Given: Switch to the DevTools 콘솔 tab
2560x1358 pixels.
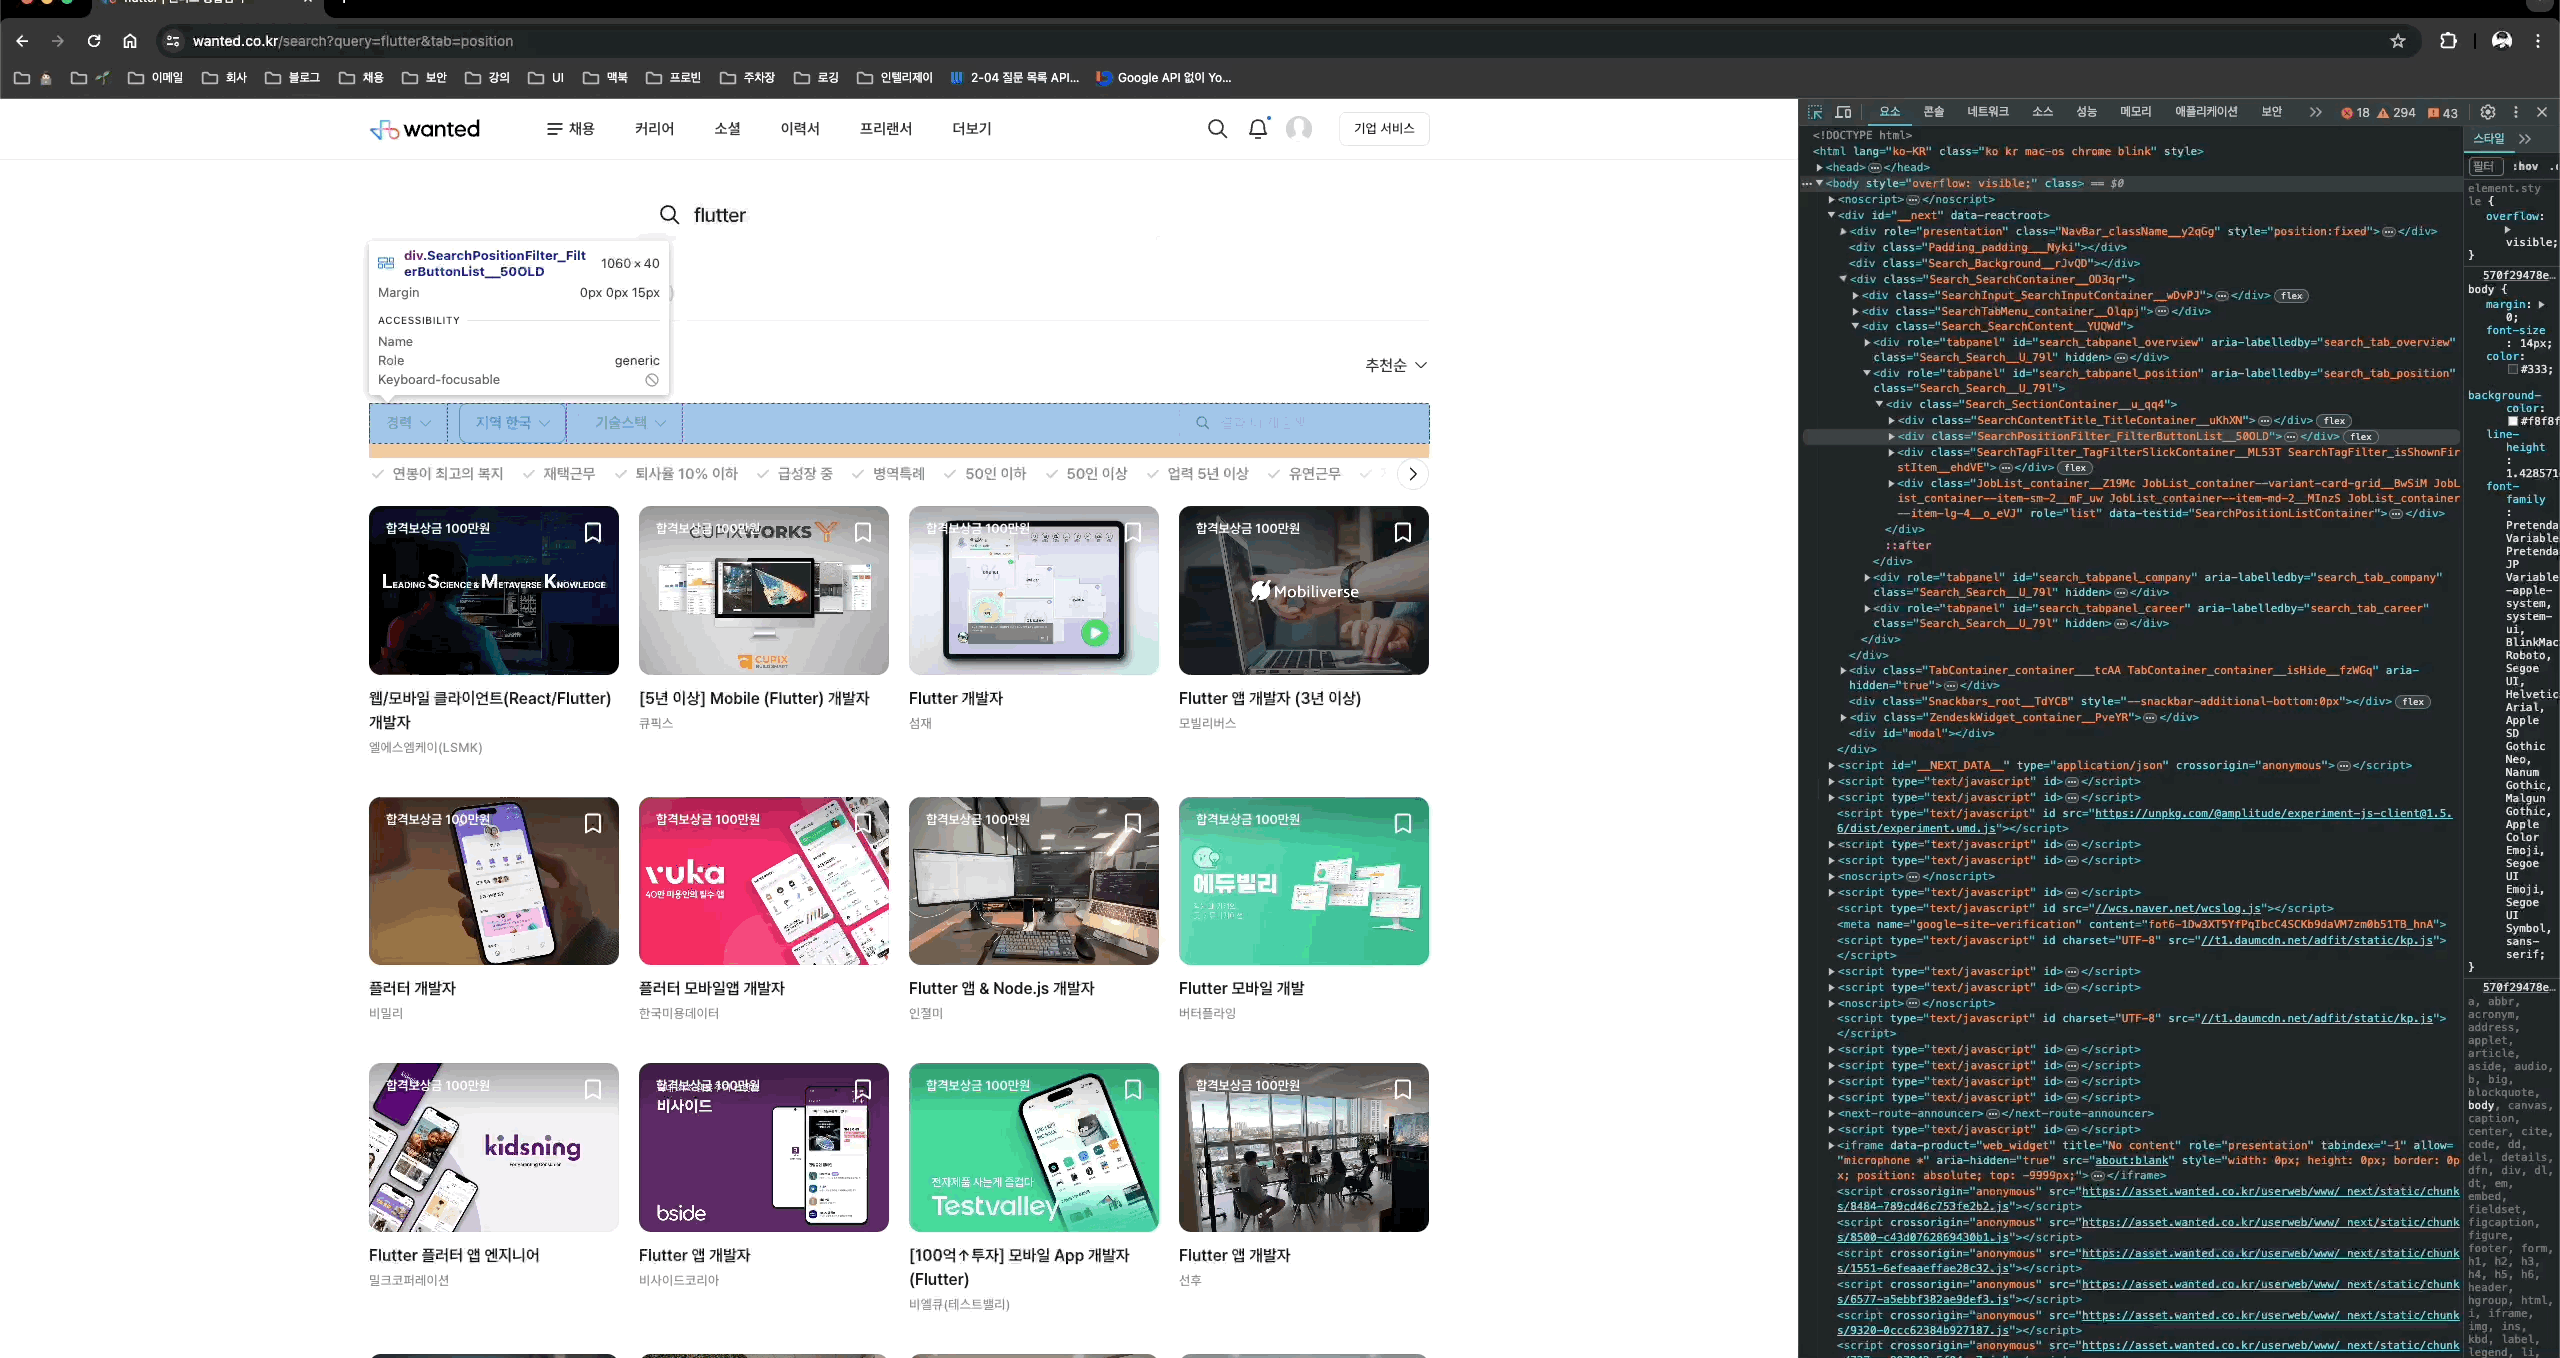Looking at the screenshot, I should tap(1934, 112).
